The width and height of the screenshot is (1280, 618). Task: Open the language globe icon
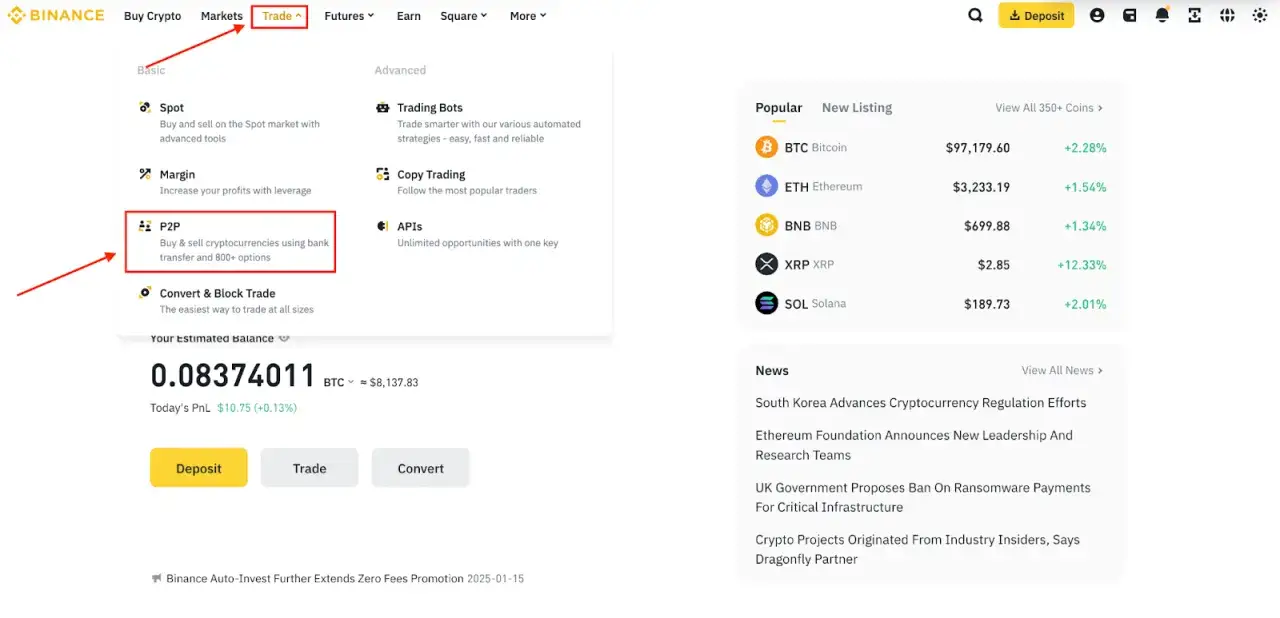pyautogui.click(x=1227, y=15)
